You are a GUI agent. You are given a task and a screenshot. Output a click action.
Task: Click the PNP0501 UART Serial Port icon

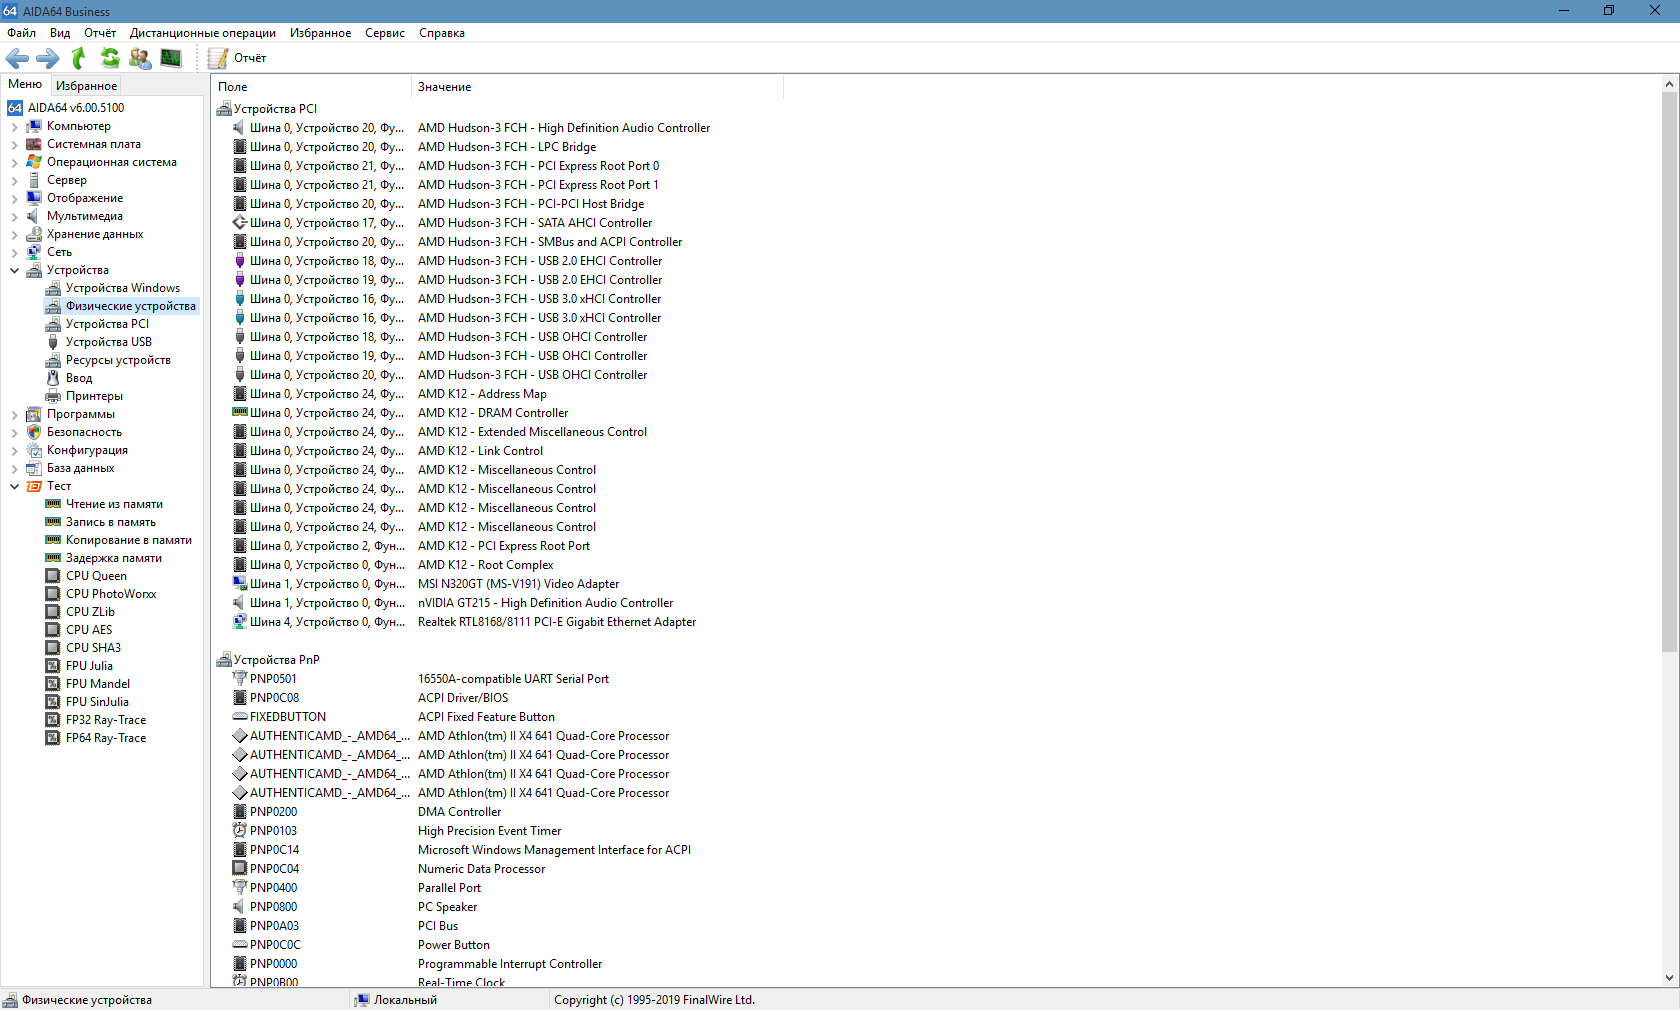click(x=240, y=679)
